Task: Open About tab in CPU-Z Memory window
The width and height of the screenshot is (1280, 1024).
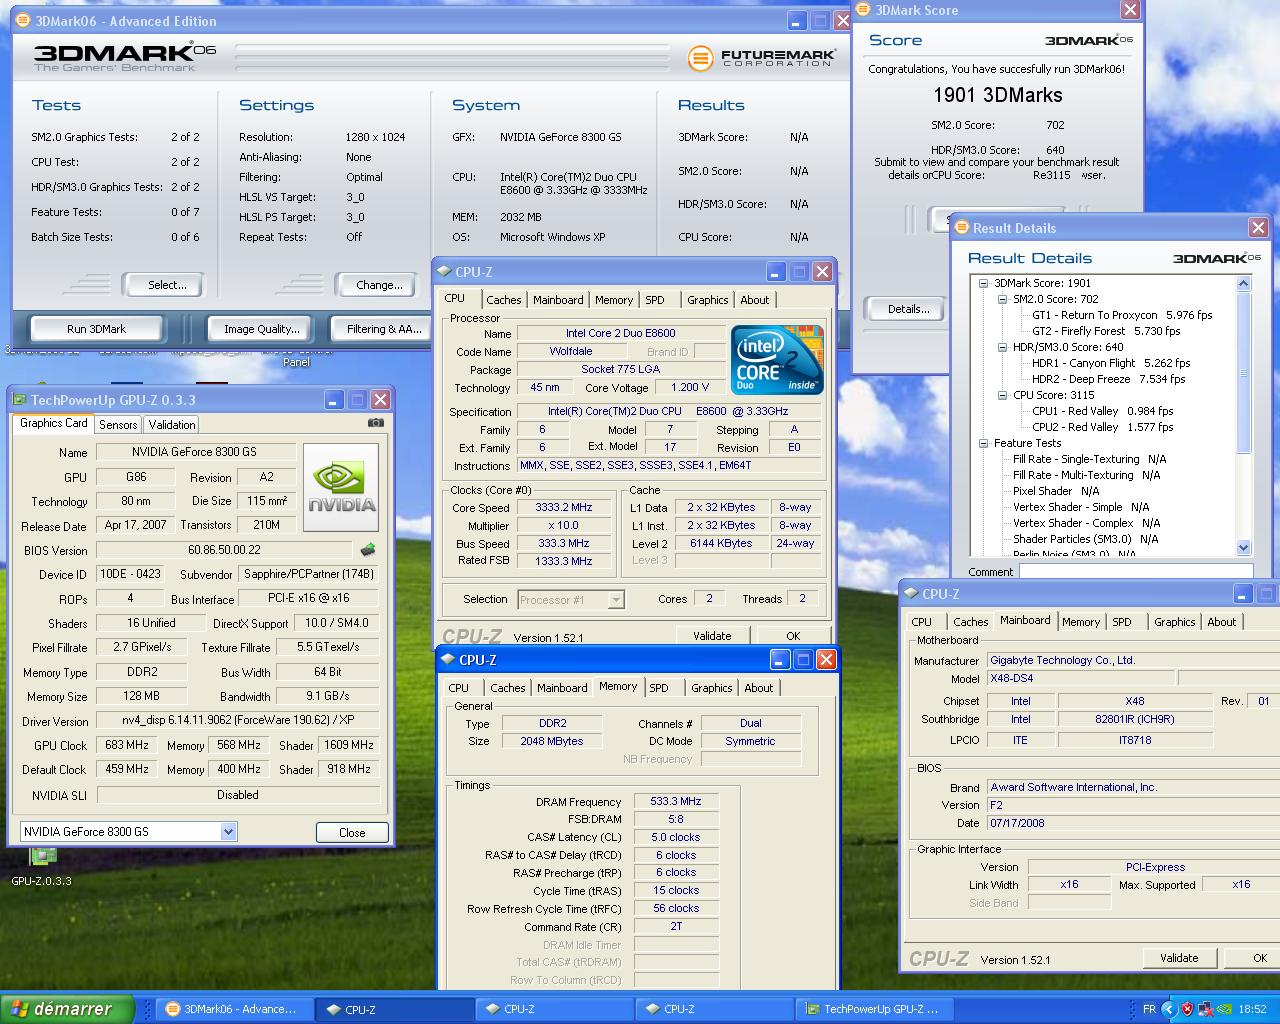Action: tap(759, 688)
